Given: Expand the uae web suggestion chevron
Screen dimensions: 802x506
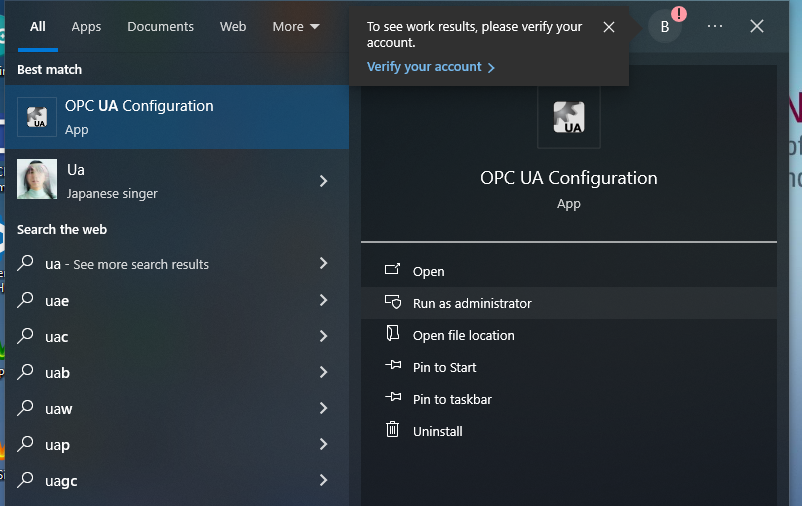Looking at the screenshot, I should 323,300.
